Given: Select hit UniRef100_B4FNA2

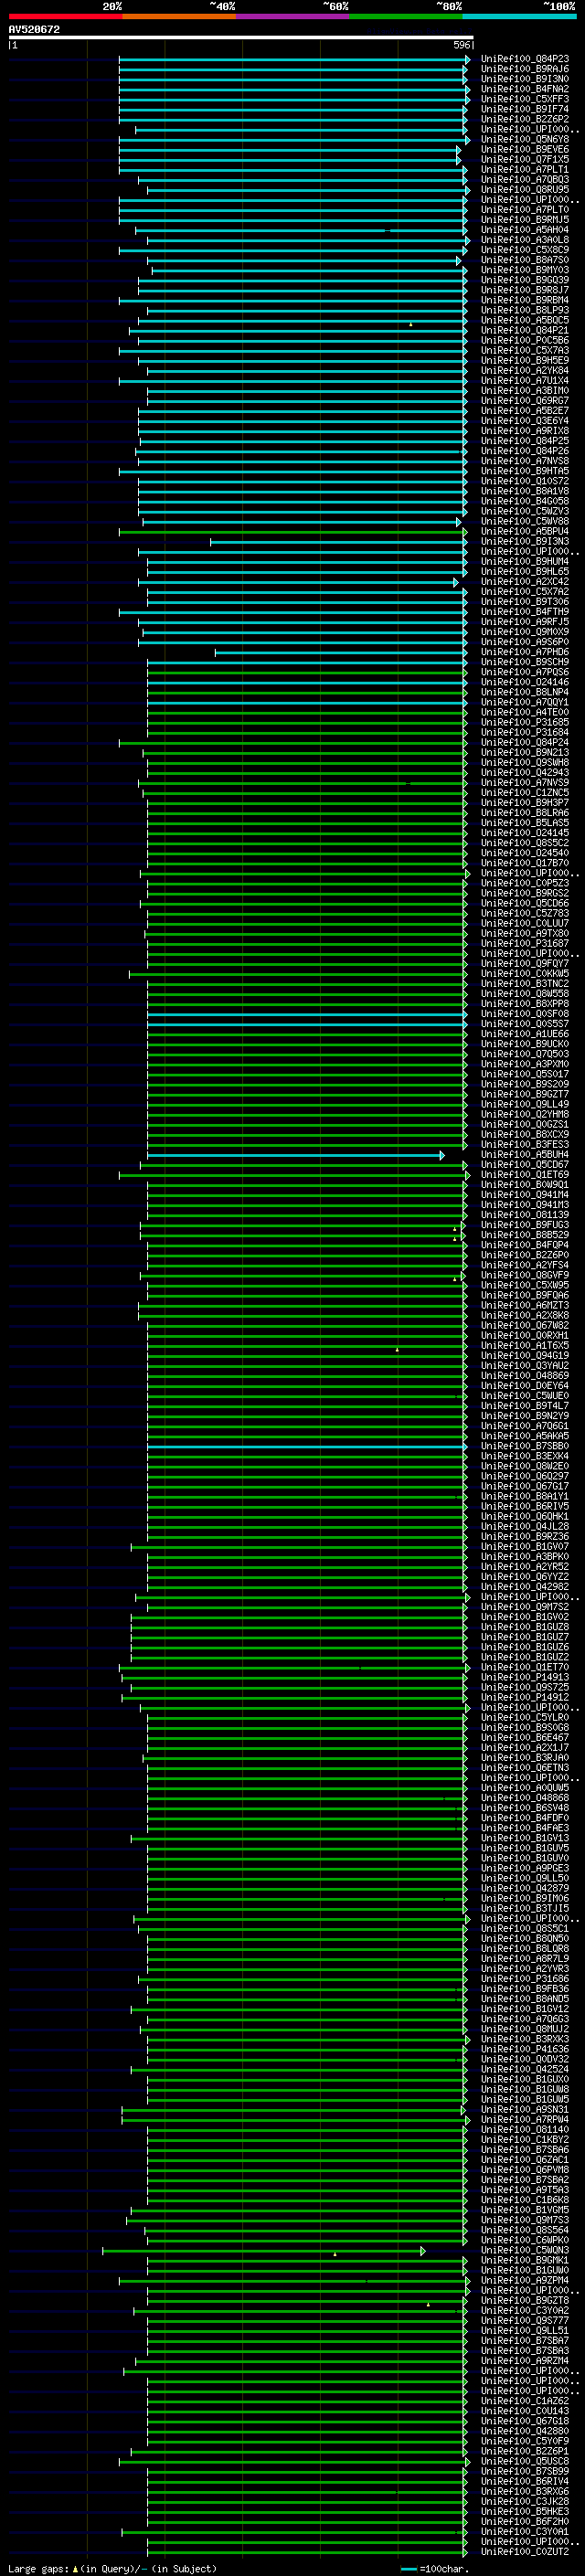Looking at the screenshot, I should [525, 89].
